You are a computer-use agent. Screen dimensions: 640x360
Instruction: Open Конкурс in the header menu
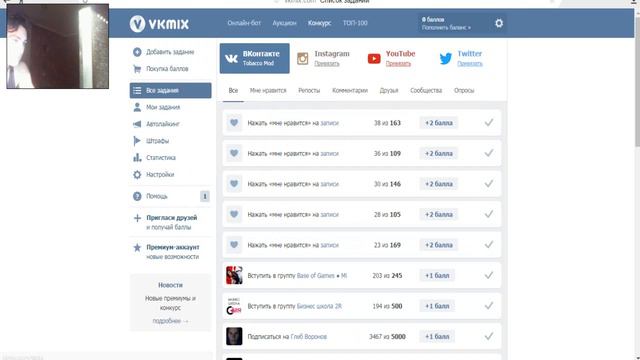(319, 23)
